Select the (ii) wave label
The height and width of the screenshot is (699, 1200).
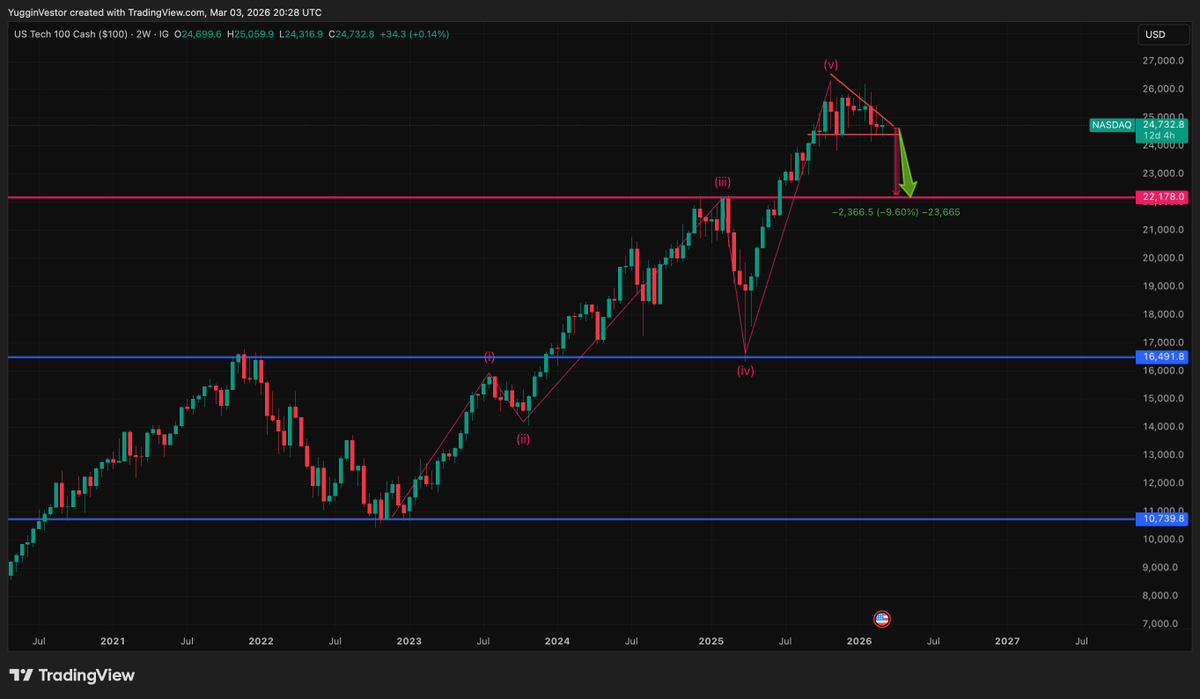coord(523,439)
